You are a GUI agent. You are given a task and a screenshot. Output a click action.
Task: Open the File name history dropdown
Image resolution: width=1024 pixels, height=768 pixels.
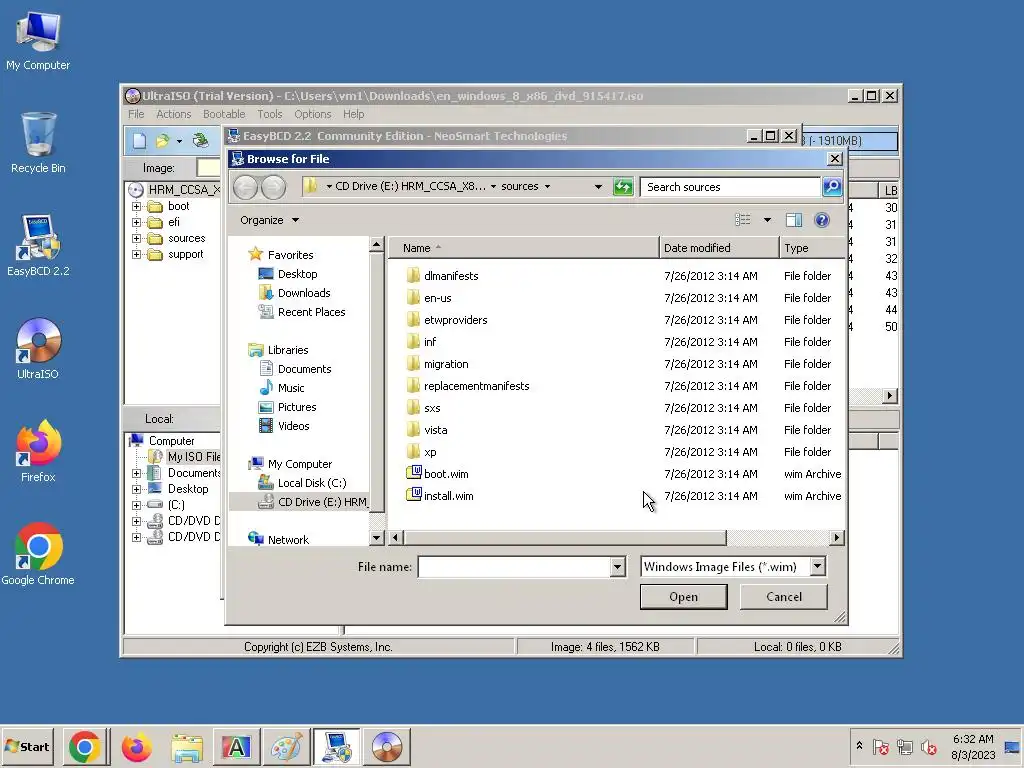tap(617, 567)
